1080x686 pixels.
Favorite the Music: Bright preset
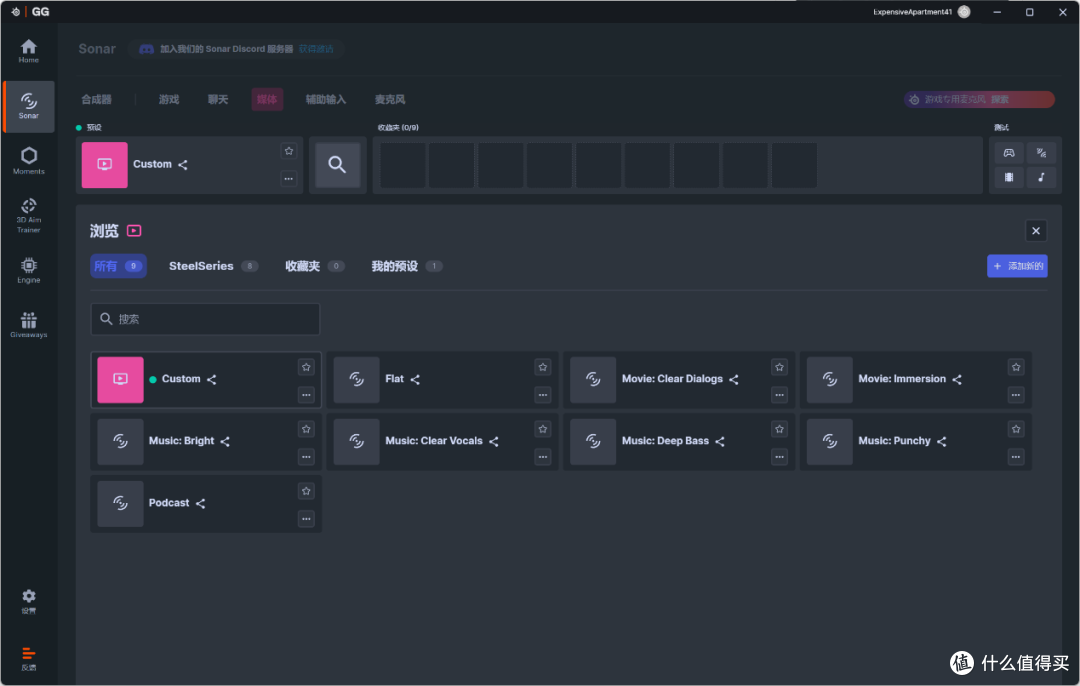coord(307,429)
